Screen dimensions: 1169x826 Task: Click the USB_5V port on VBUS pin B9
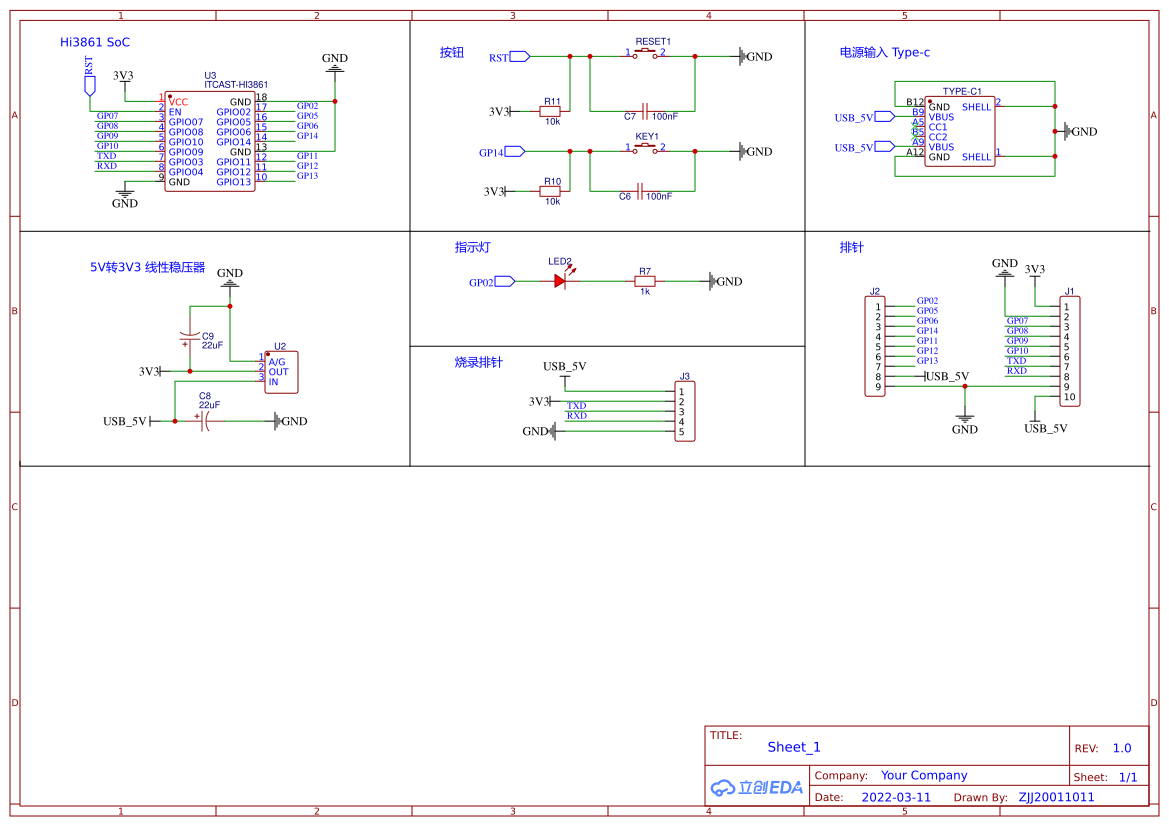[x=865, y=117]
